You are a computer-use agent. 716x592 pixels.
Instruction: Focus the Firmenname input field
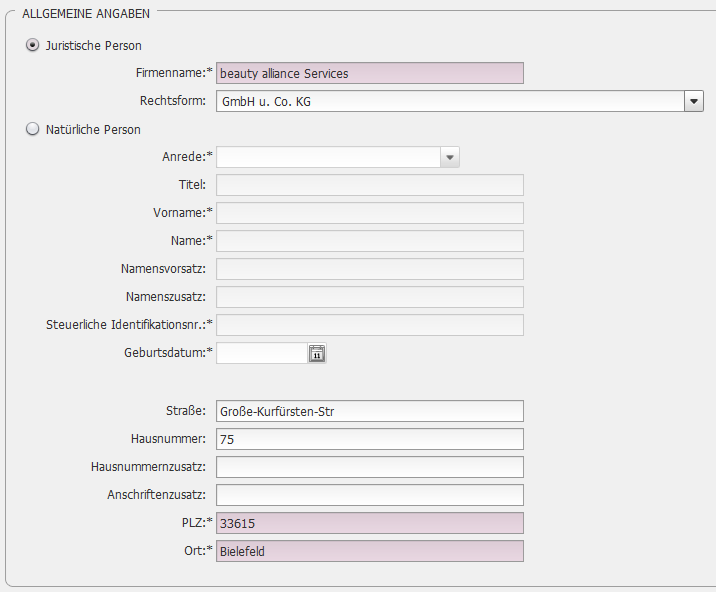[370, 73]
